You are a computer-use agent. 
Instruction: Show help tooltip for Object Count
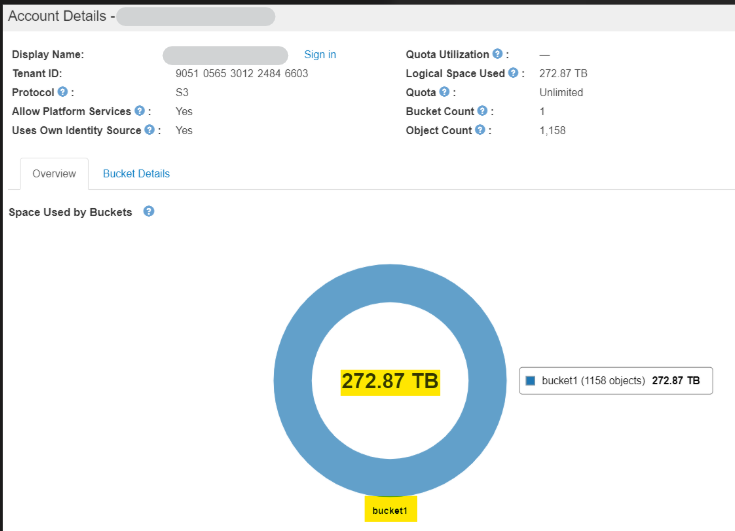coord(481,130)
